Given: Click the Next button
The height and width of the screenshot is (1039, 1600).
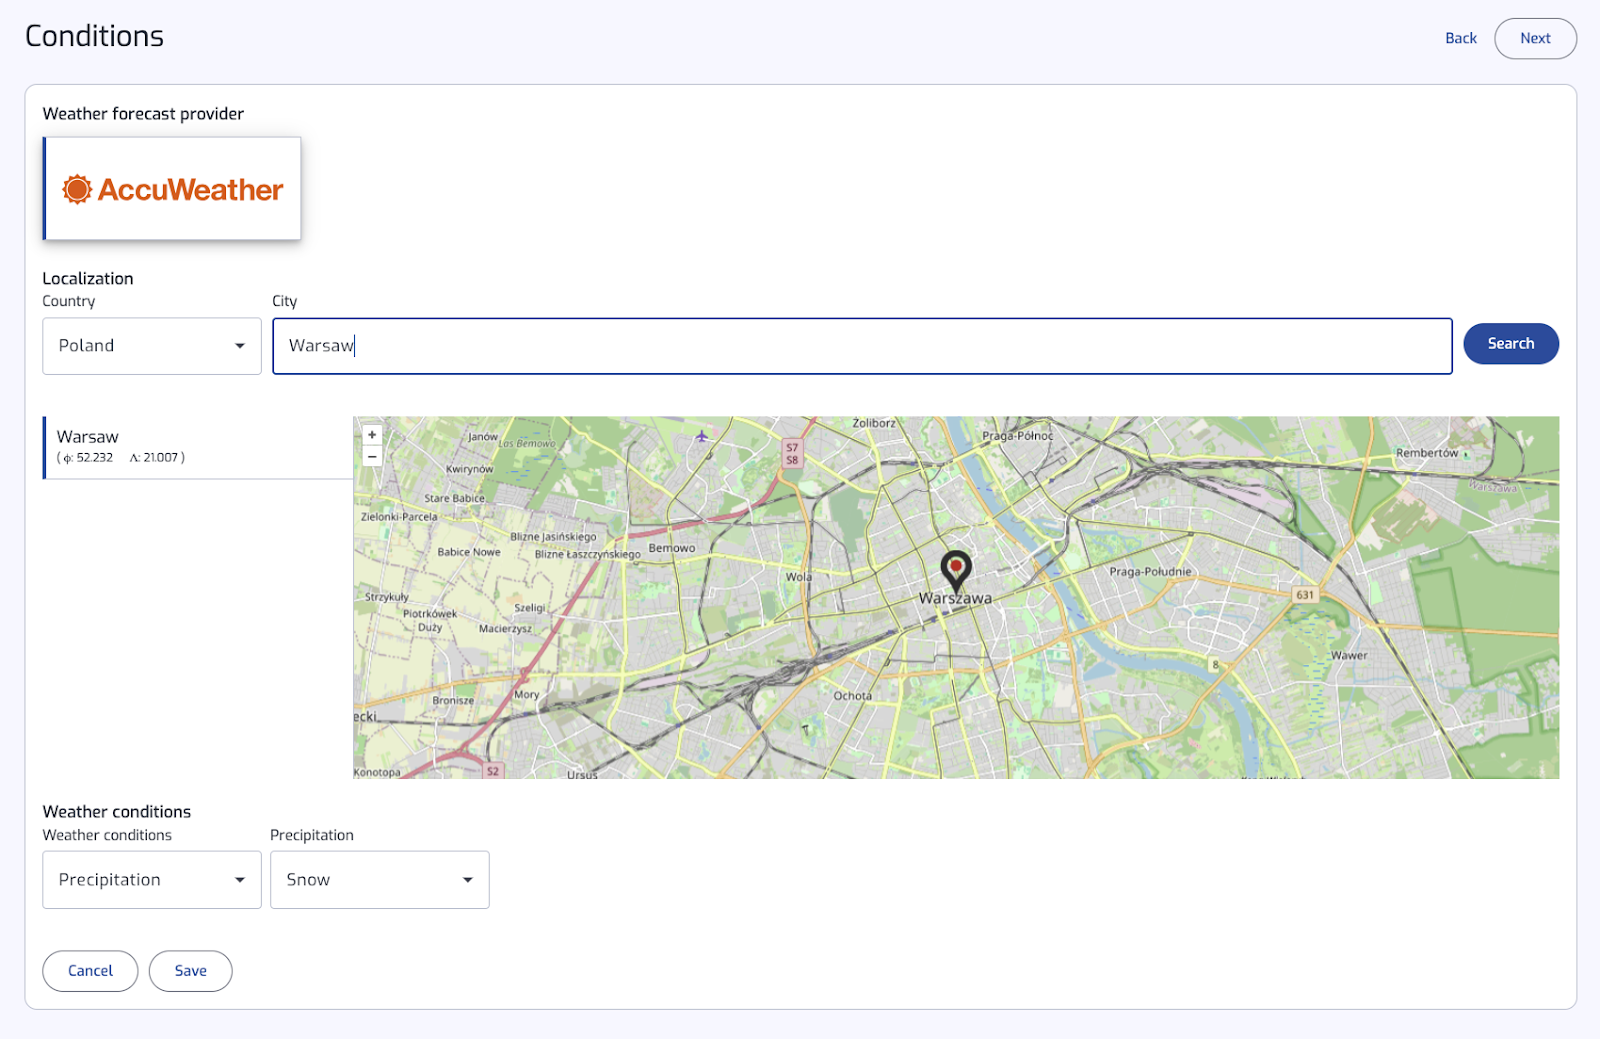Looking at the screenshot, I should (x=1535, y=38).
